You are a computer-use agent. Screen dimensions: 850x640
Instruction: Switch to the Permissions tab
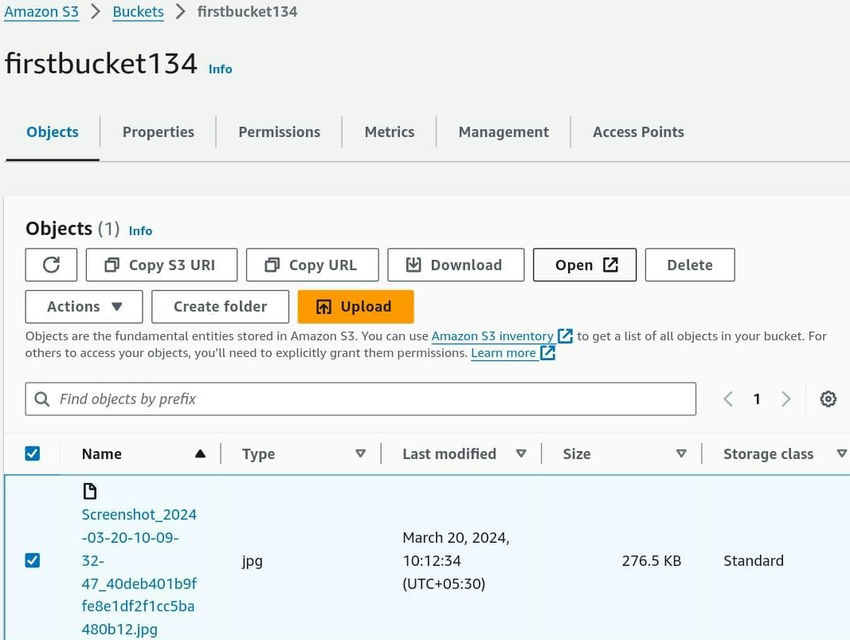pos(279,132)
